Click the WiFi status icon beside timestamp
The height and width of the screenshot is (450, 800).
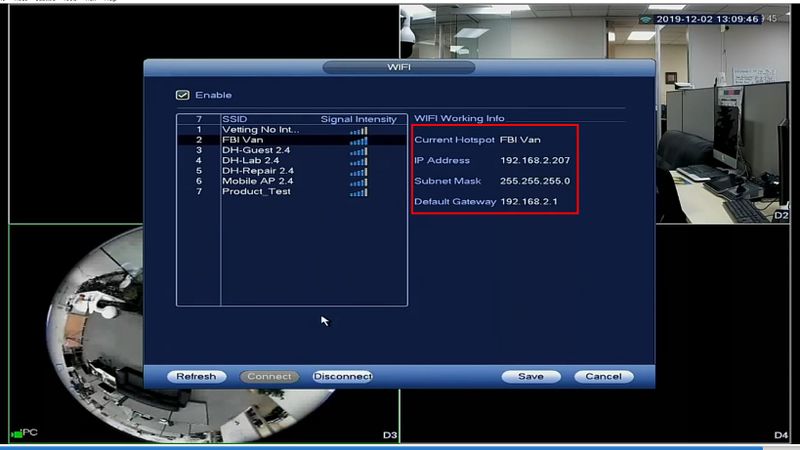(646, 19)
